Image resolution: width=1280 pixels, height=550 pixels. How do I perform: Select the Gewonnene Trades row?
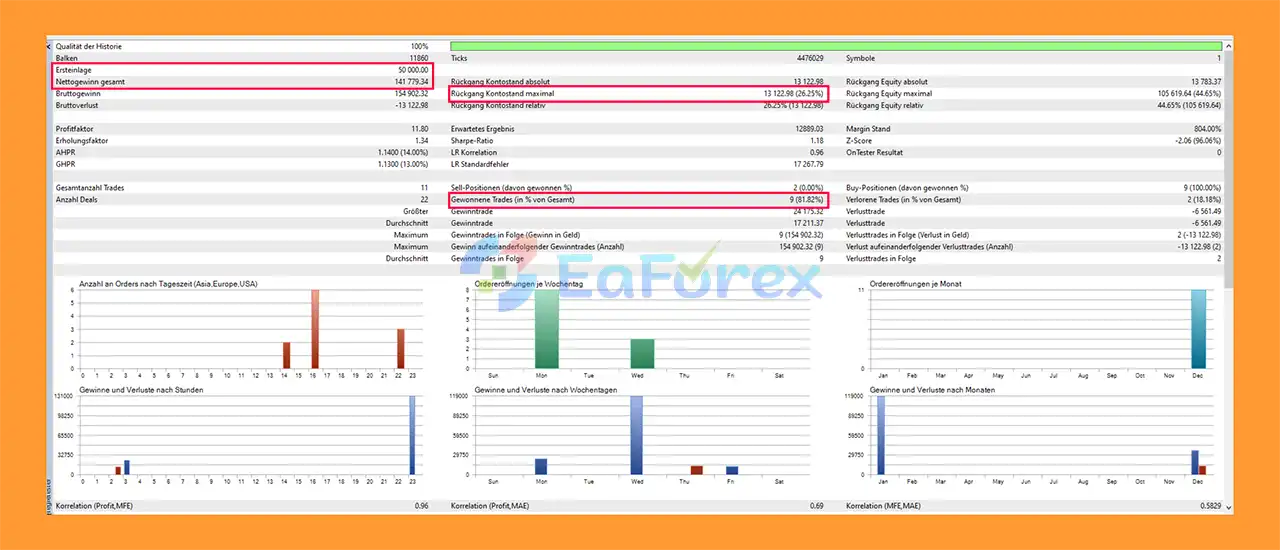tap(639, 200)
